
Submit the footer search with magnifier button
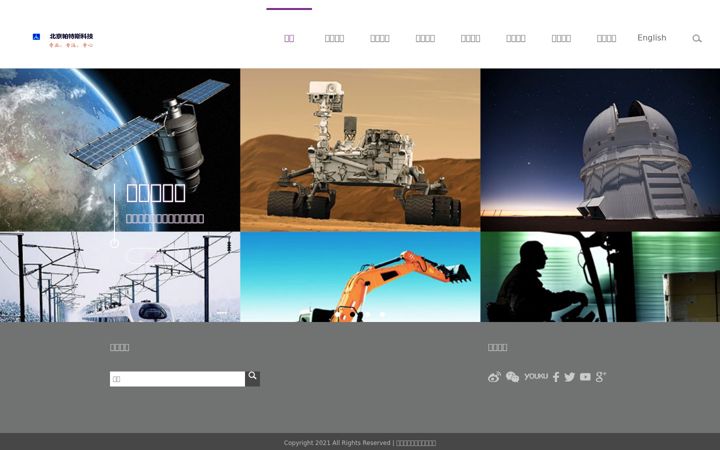click(253, 378)
